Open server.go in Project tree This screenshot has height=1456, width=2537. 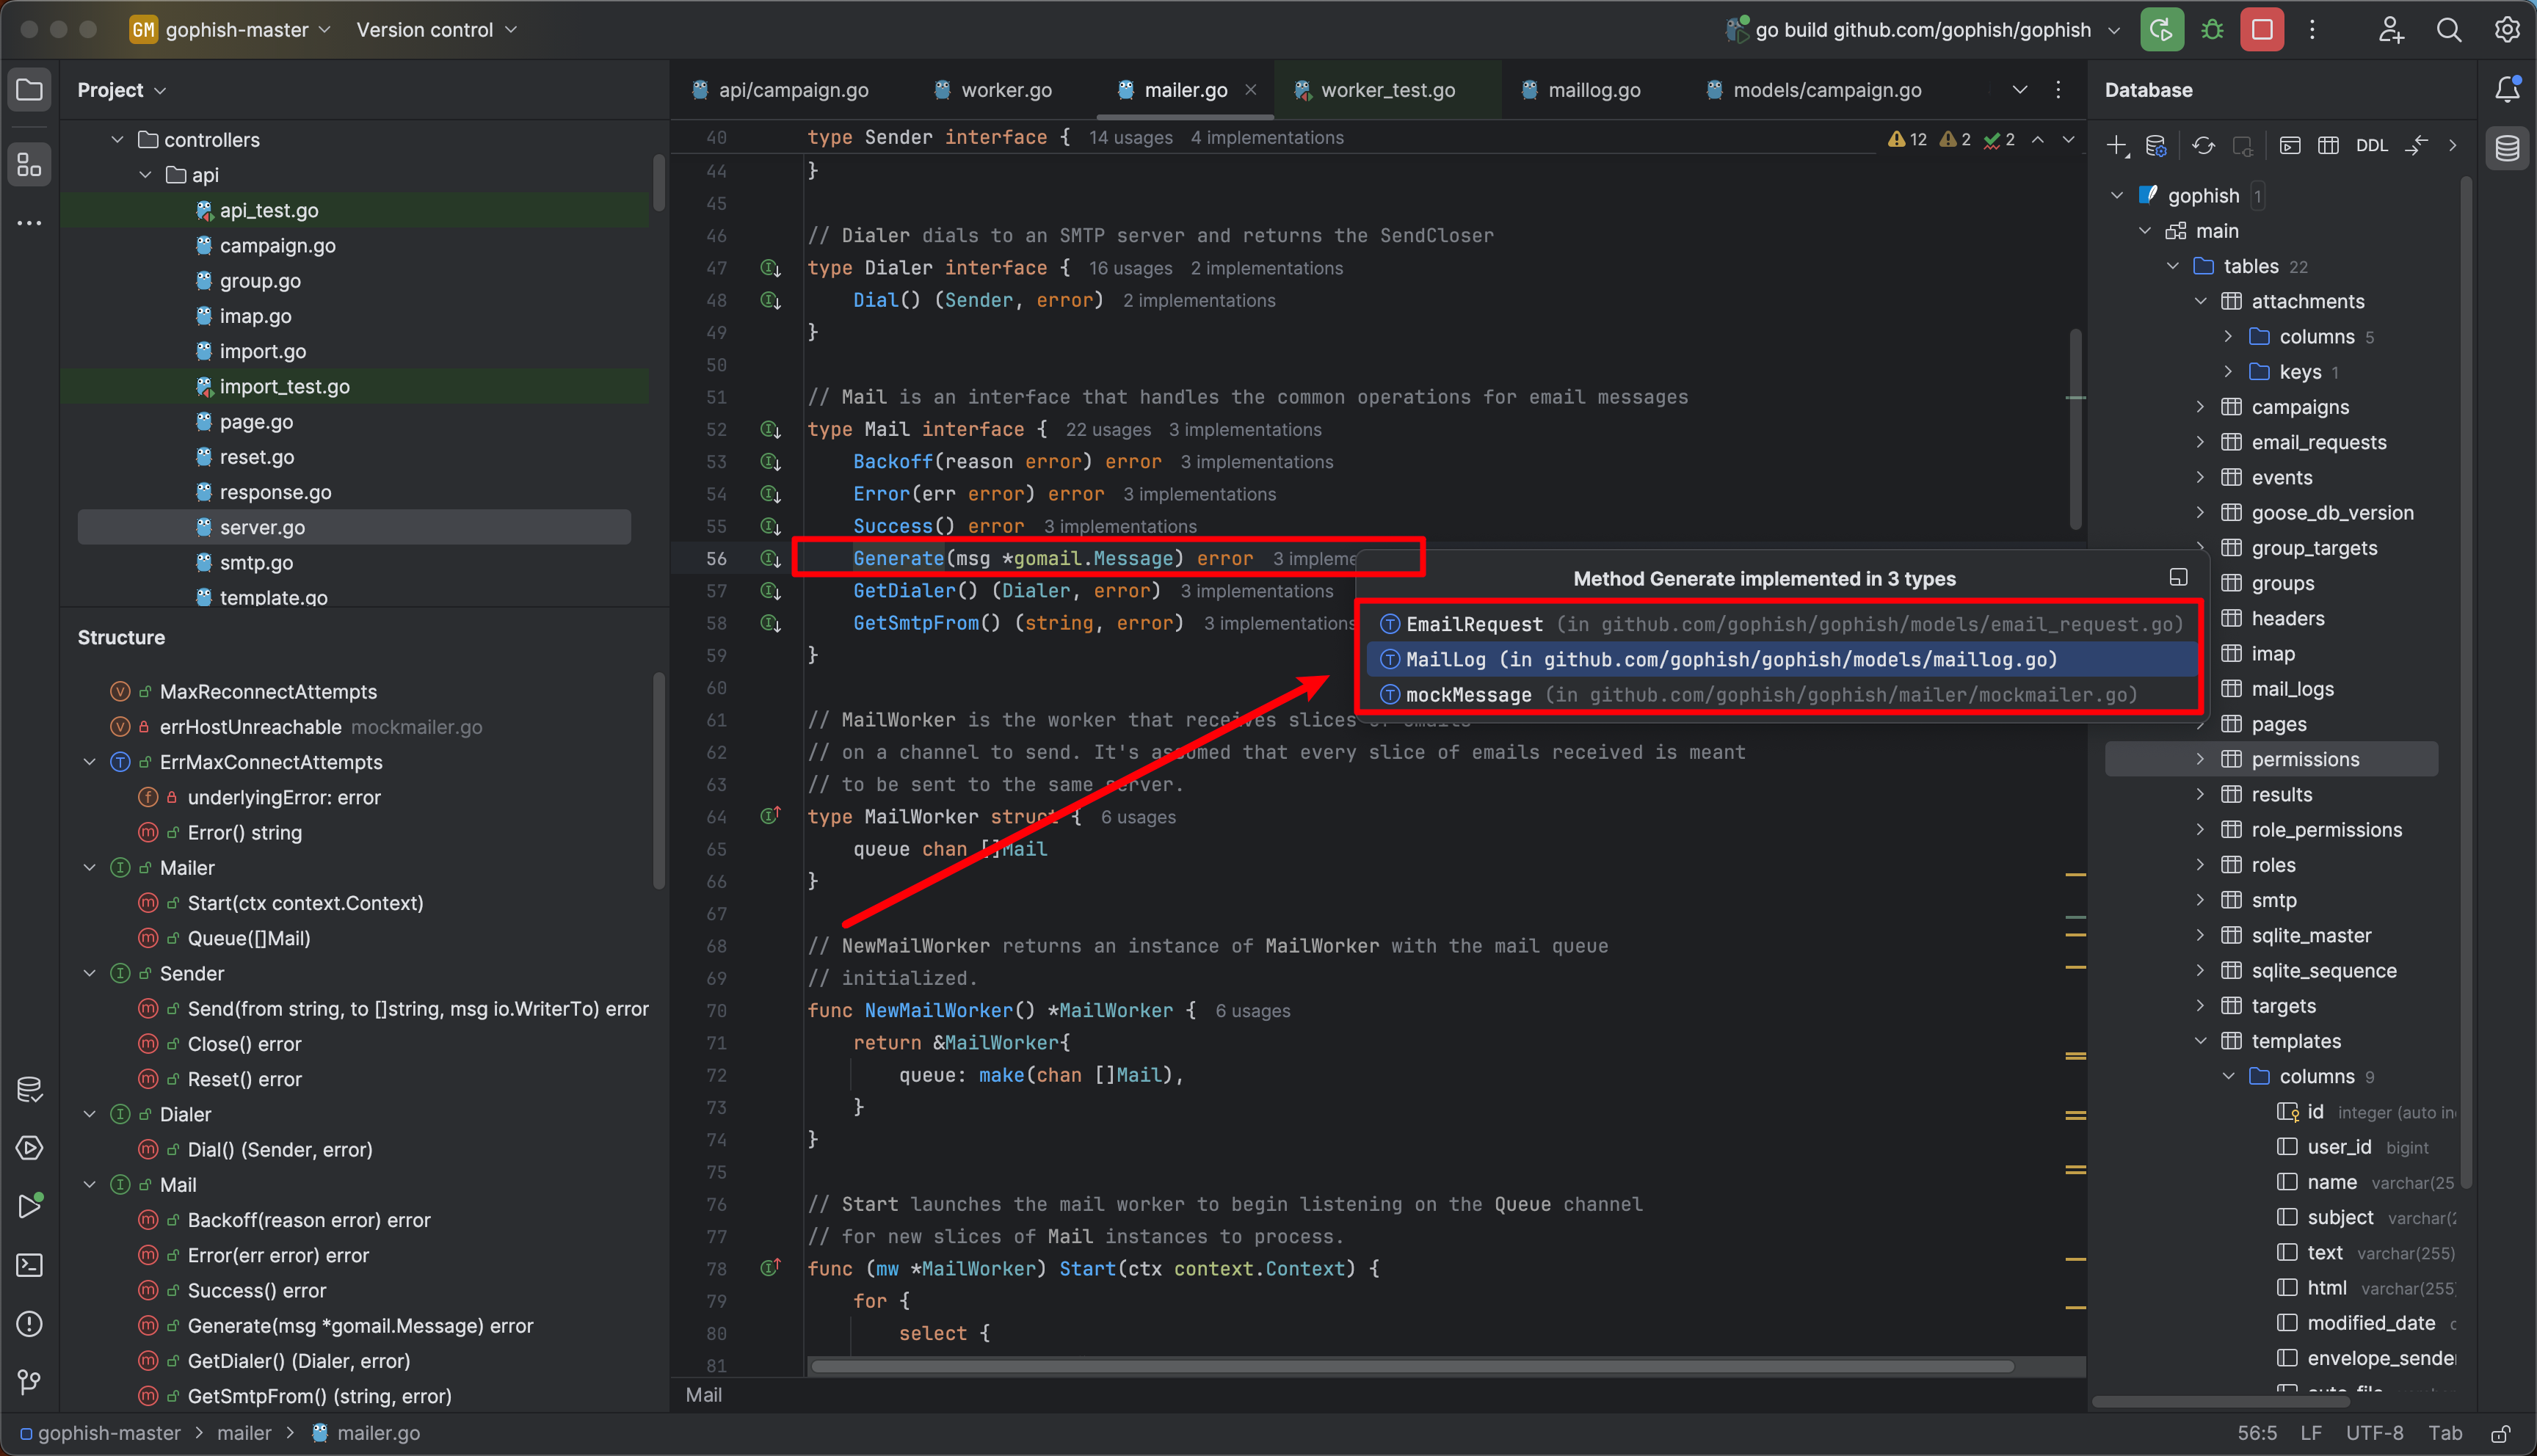[354, 527]
